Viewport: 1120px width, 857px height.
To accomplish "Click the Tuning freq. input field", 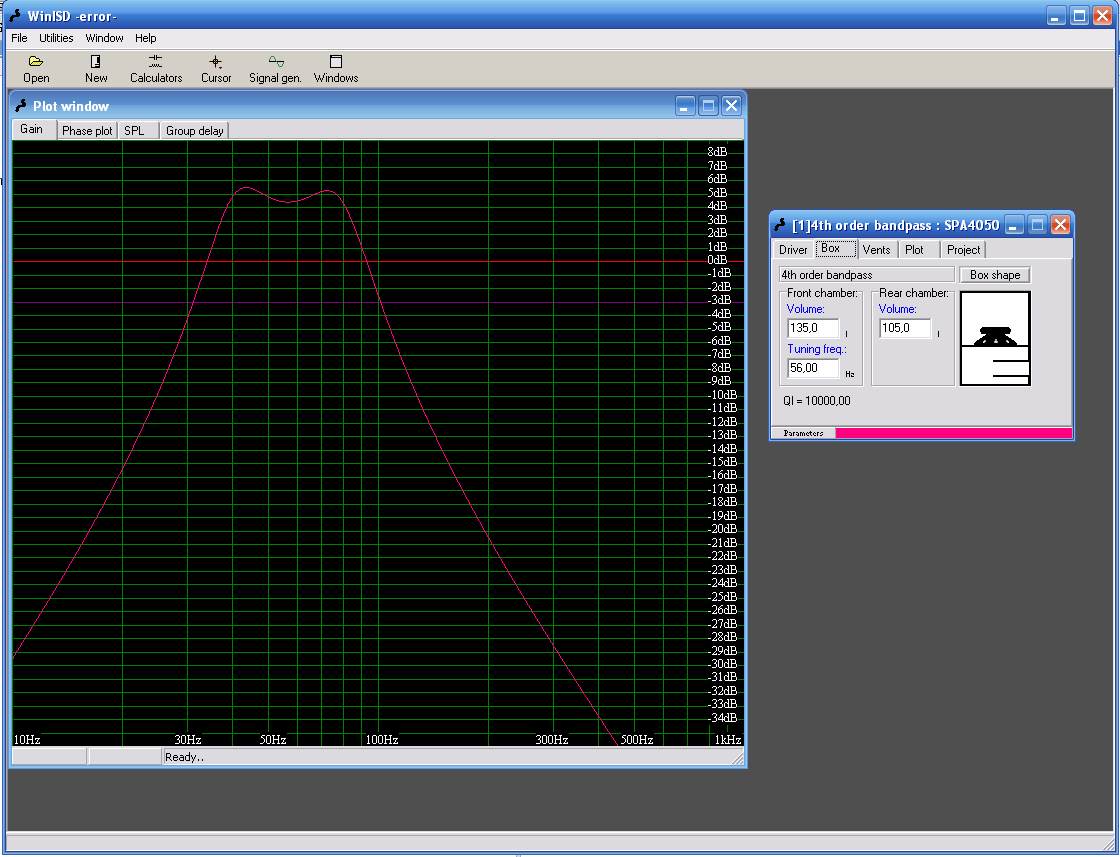I will 813,368.
